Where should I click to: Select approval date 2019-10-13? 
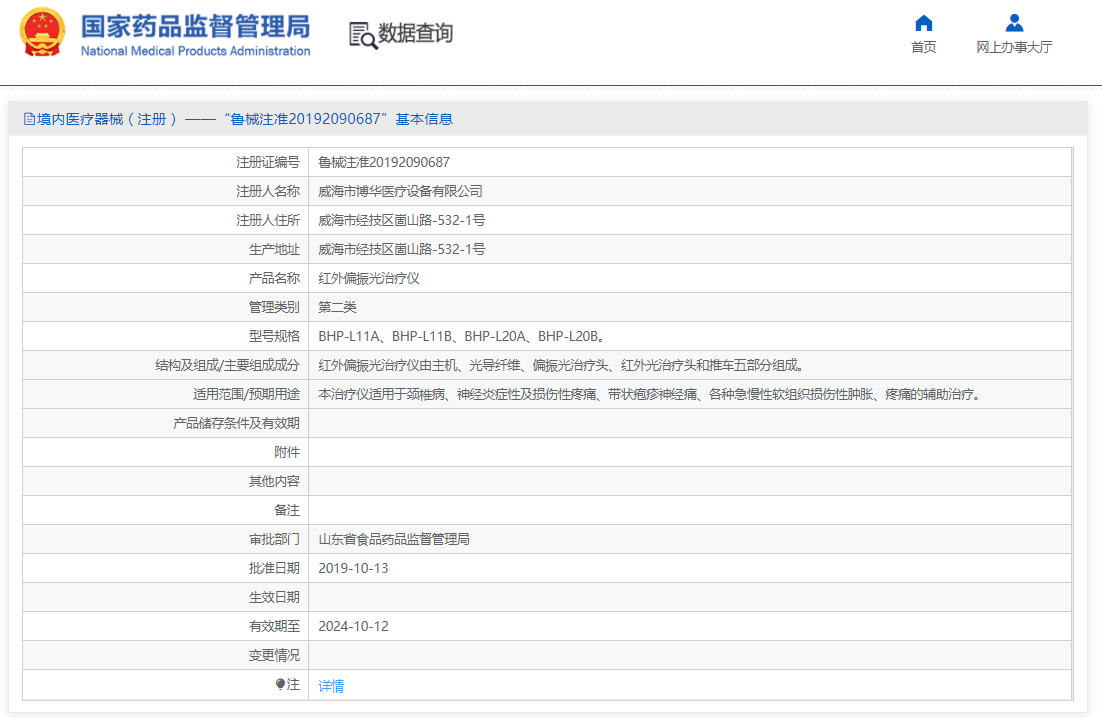tap(353, 568)
